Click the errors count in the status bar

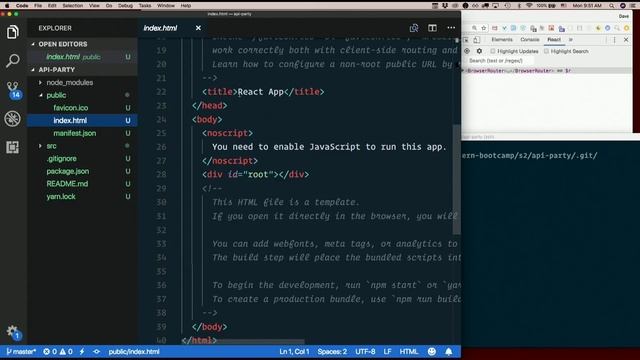click(50, 351)
